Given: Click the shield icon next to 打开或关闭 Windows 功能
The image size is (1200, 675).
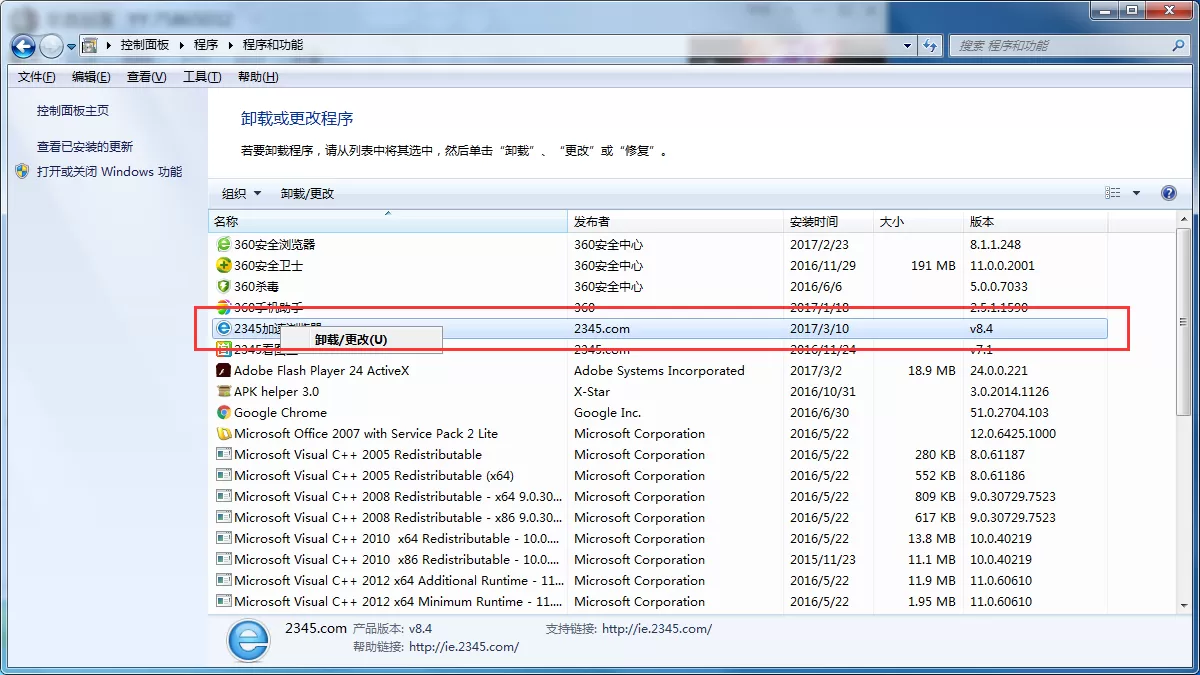Looking at the screenshot, I should (x=23, y=171).
